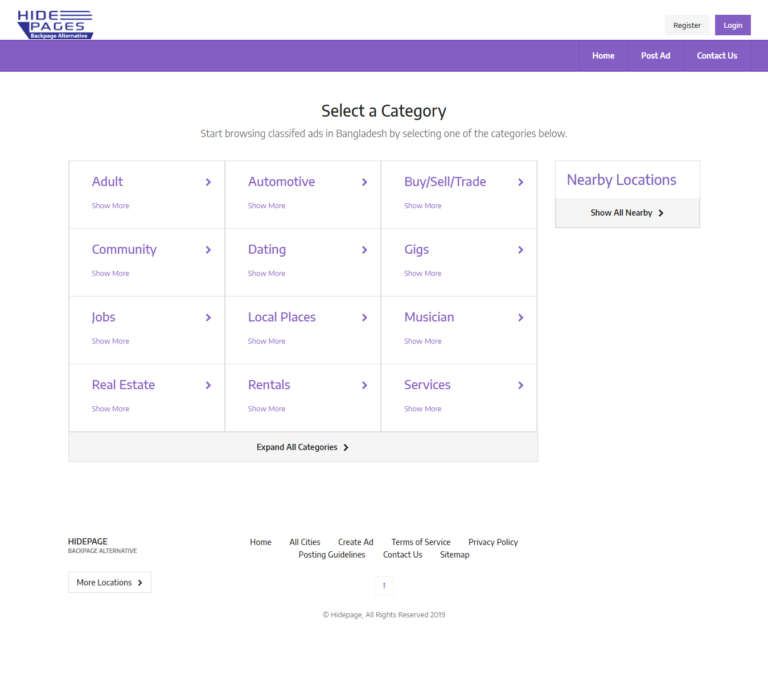Open More Locations in the footer
The height and width of the screenshot is (689, 768).
(x=110, y=582)
